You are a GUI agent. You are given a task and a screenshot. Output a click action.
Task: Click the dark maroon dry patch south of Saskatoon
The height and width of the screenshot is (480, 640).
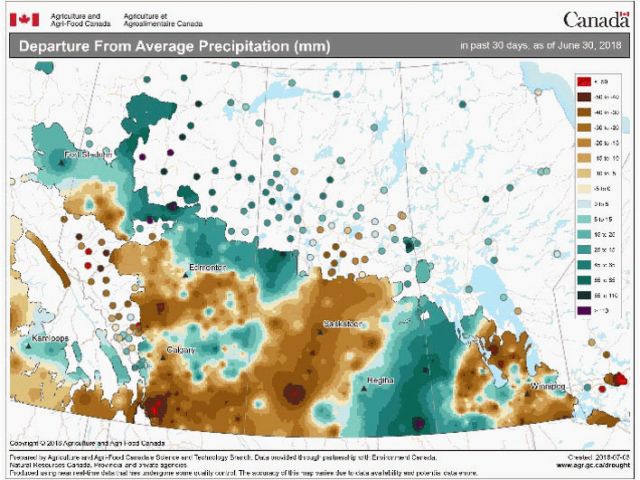click(294, 393)
